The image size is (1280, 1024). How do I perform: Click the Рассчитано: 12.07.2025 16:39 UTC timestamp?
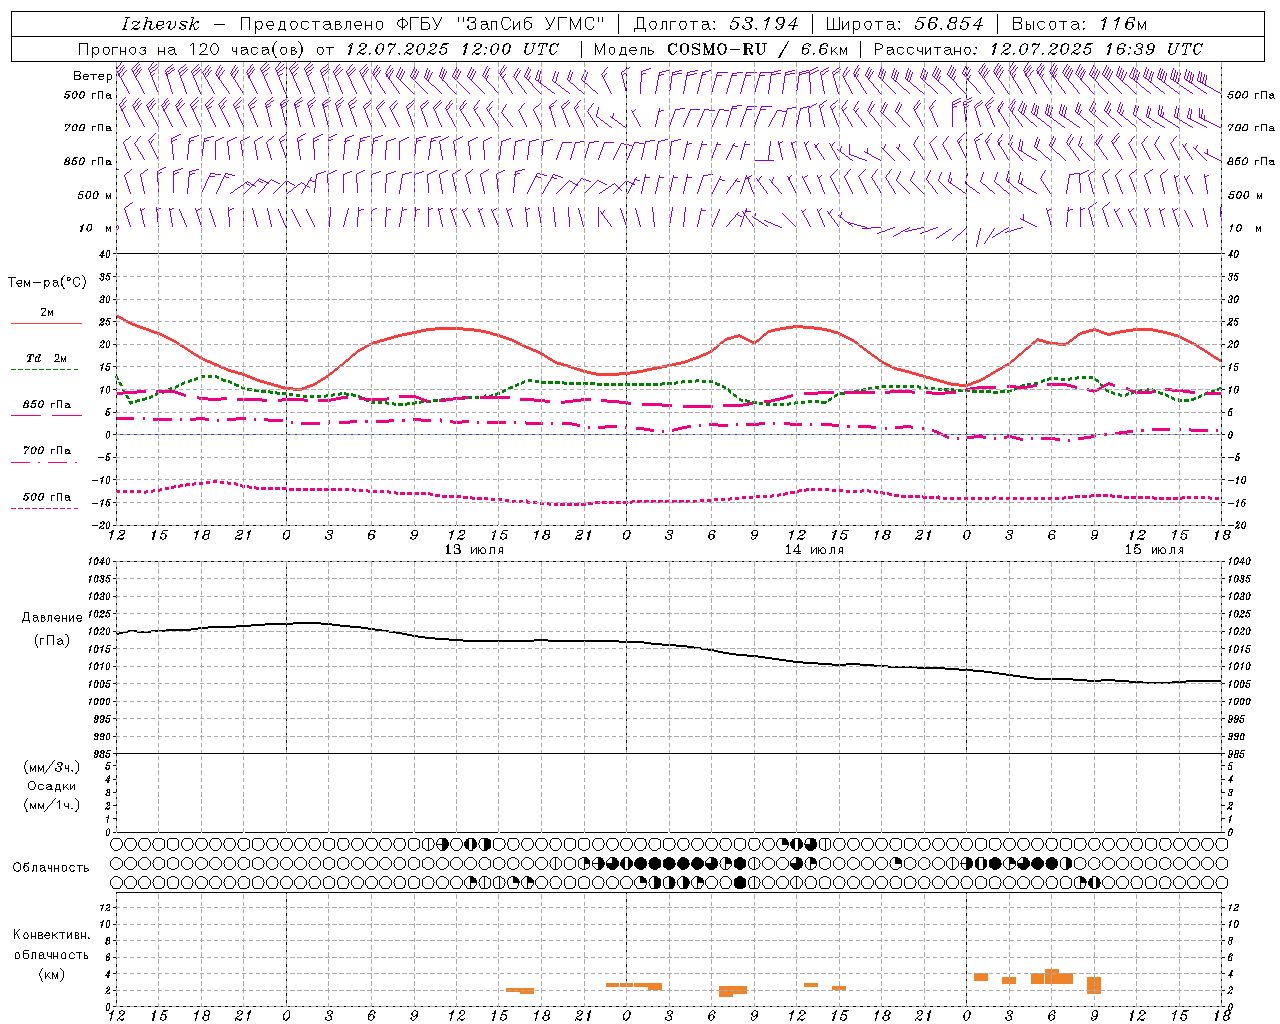click(1038, 49)
